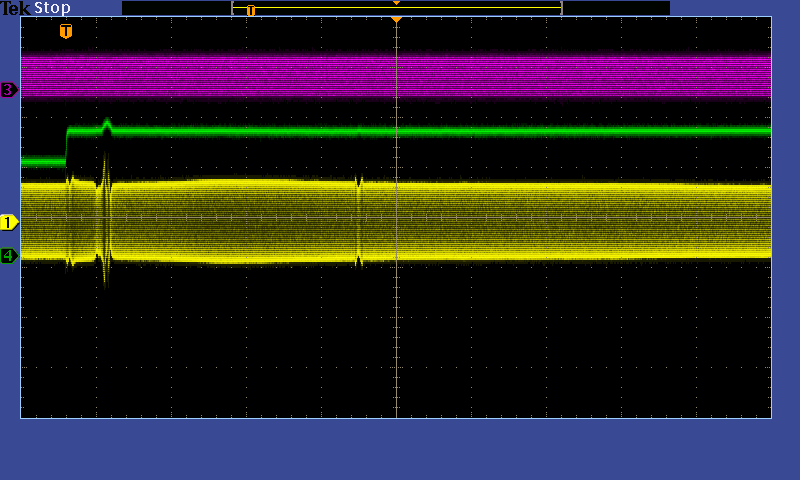Select the magenta channel 3 ground marker

(9, 90)
